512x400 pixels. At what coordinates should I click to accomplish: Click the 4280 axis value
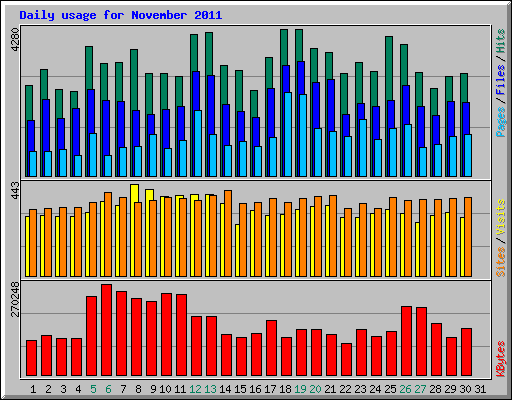coord(15,39)
